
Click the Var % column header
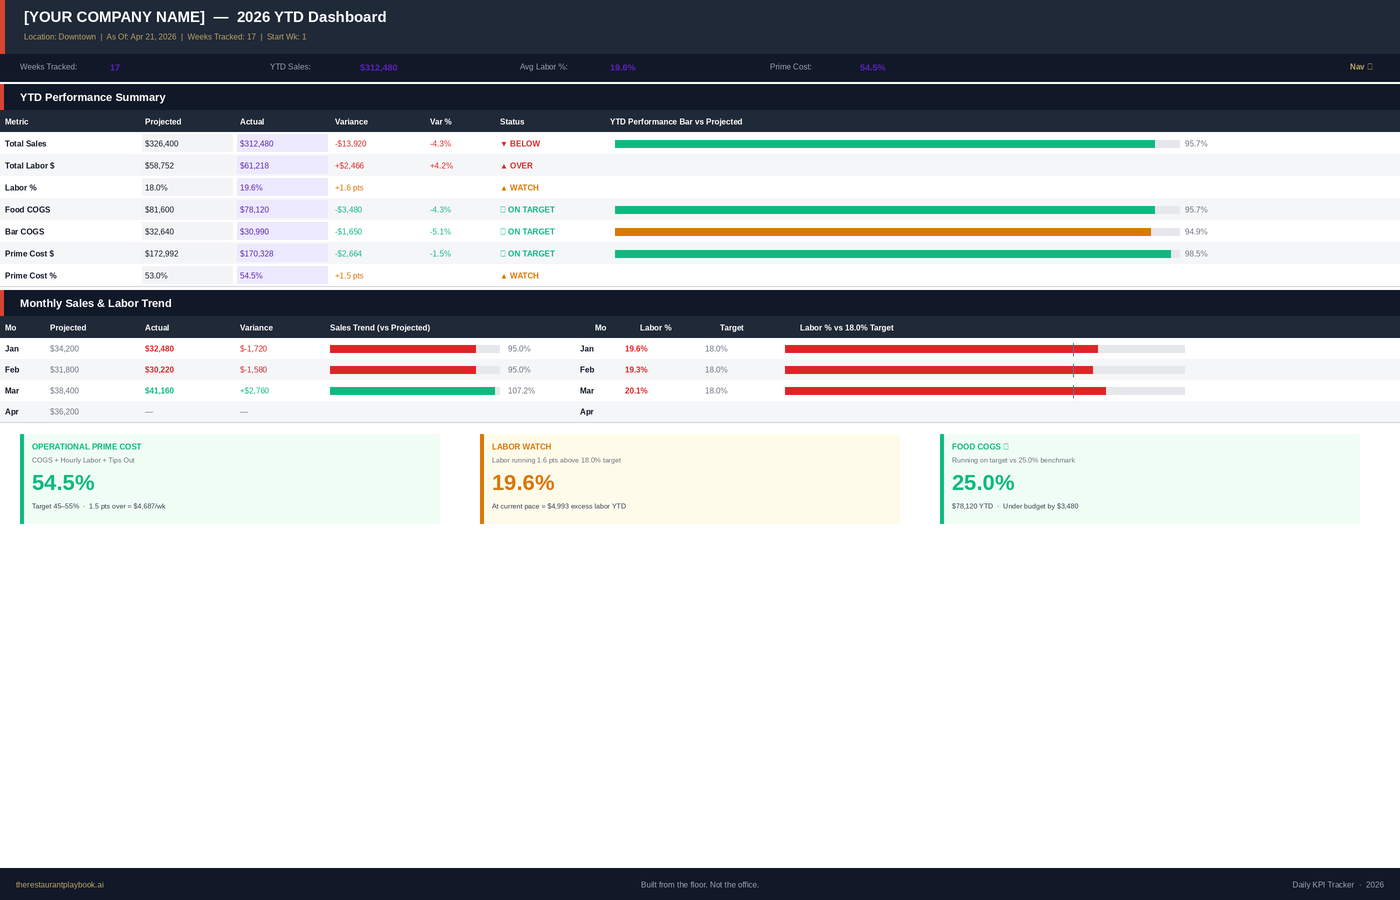[441, 122]
